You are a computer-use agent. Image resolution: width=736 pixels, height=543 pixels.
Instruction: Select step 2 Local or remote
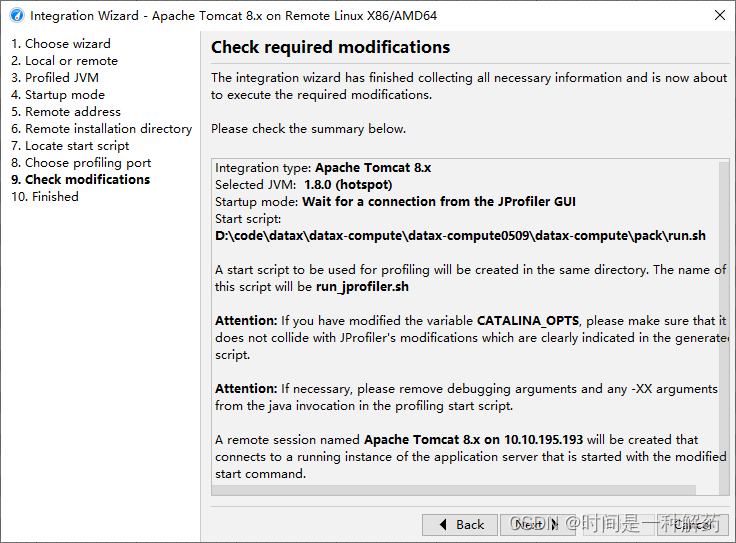point(65,61)
